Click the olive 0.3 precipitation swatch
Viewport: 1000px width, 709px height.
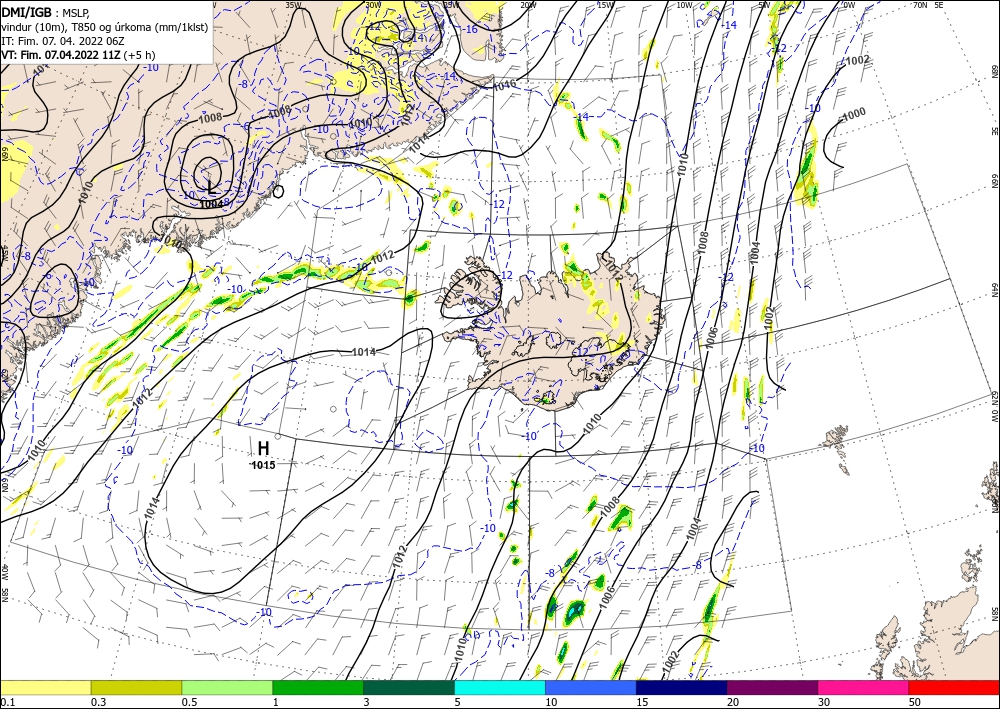(136, 687)
